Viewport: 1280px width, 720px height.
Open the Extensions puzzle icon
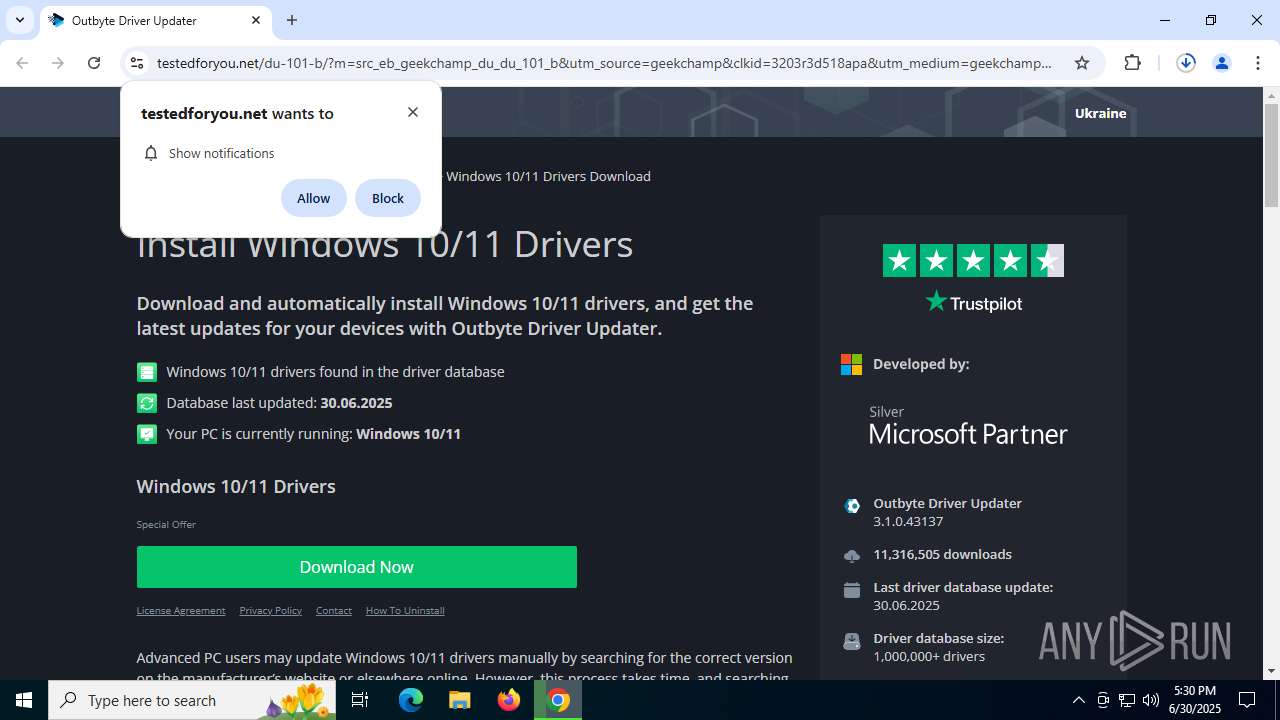(x=1132, y=63)
